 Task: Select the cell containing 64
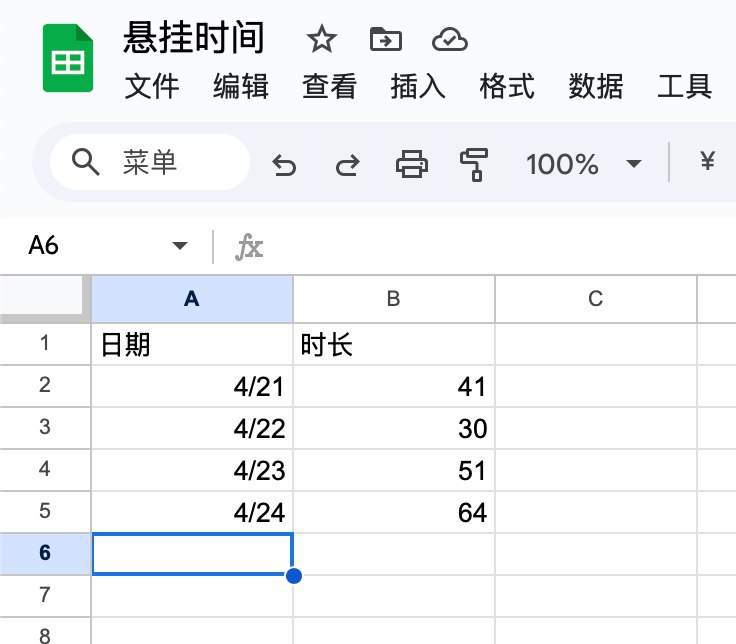pyautogui.click(x=394, y=513)
